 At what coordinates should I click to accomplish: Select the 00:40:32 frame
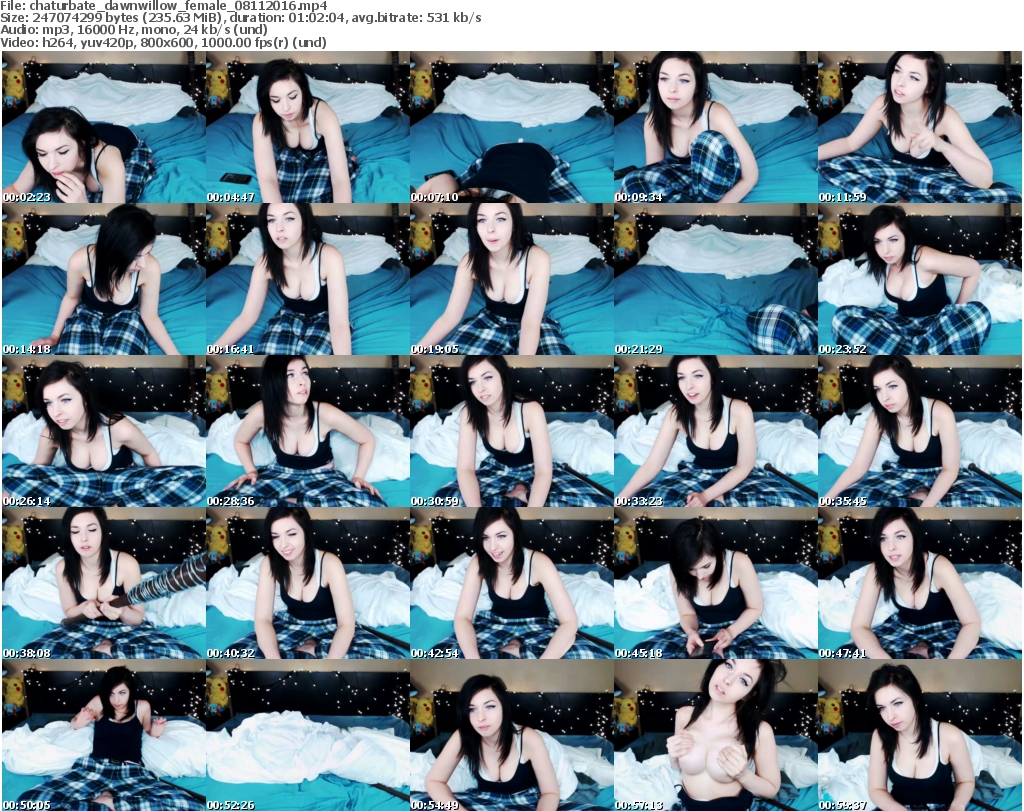pos(308,584)
